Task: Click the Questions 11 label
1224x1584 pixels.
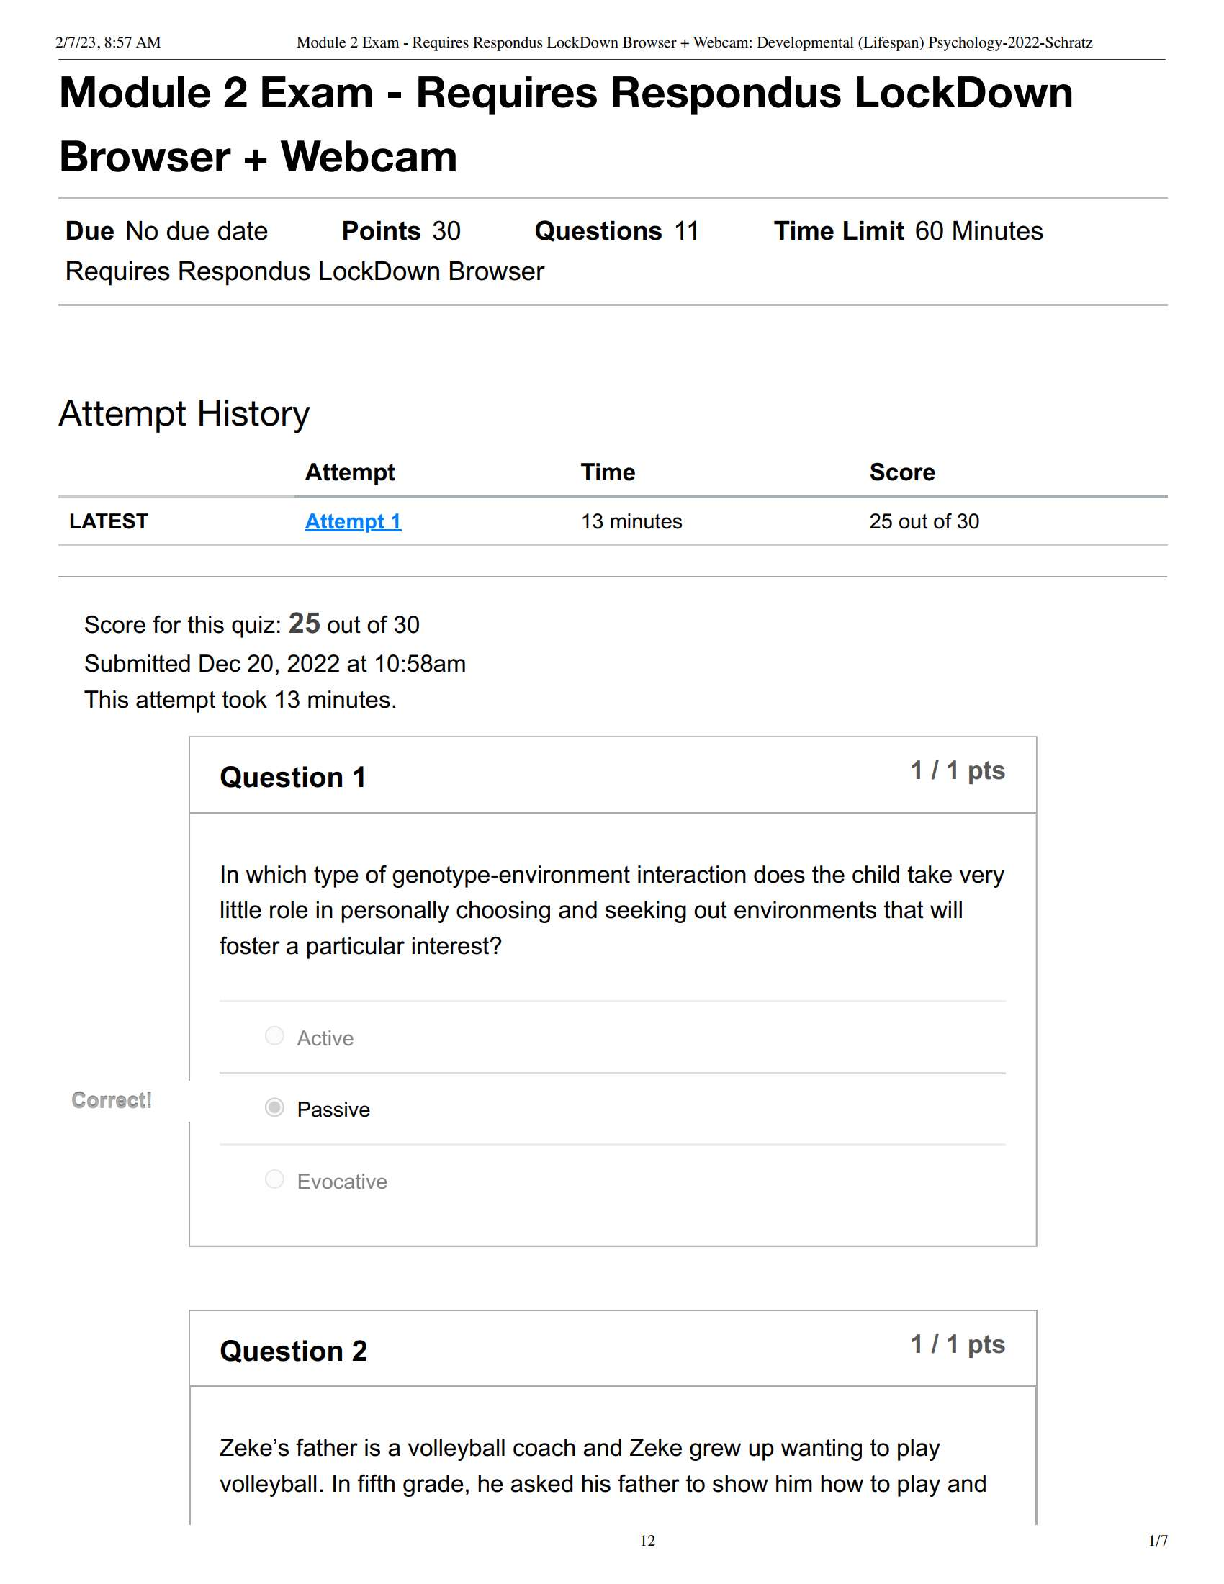Action: coord(616,231)
